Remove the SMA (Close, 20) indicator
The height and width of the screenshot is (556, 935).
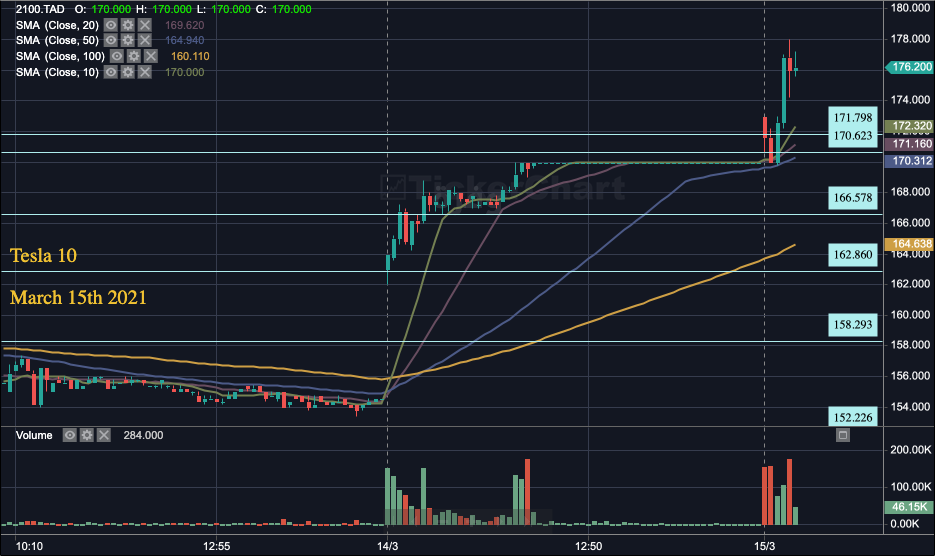coord(145,25)
